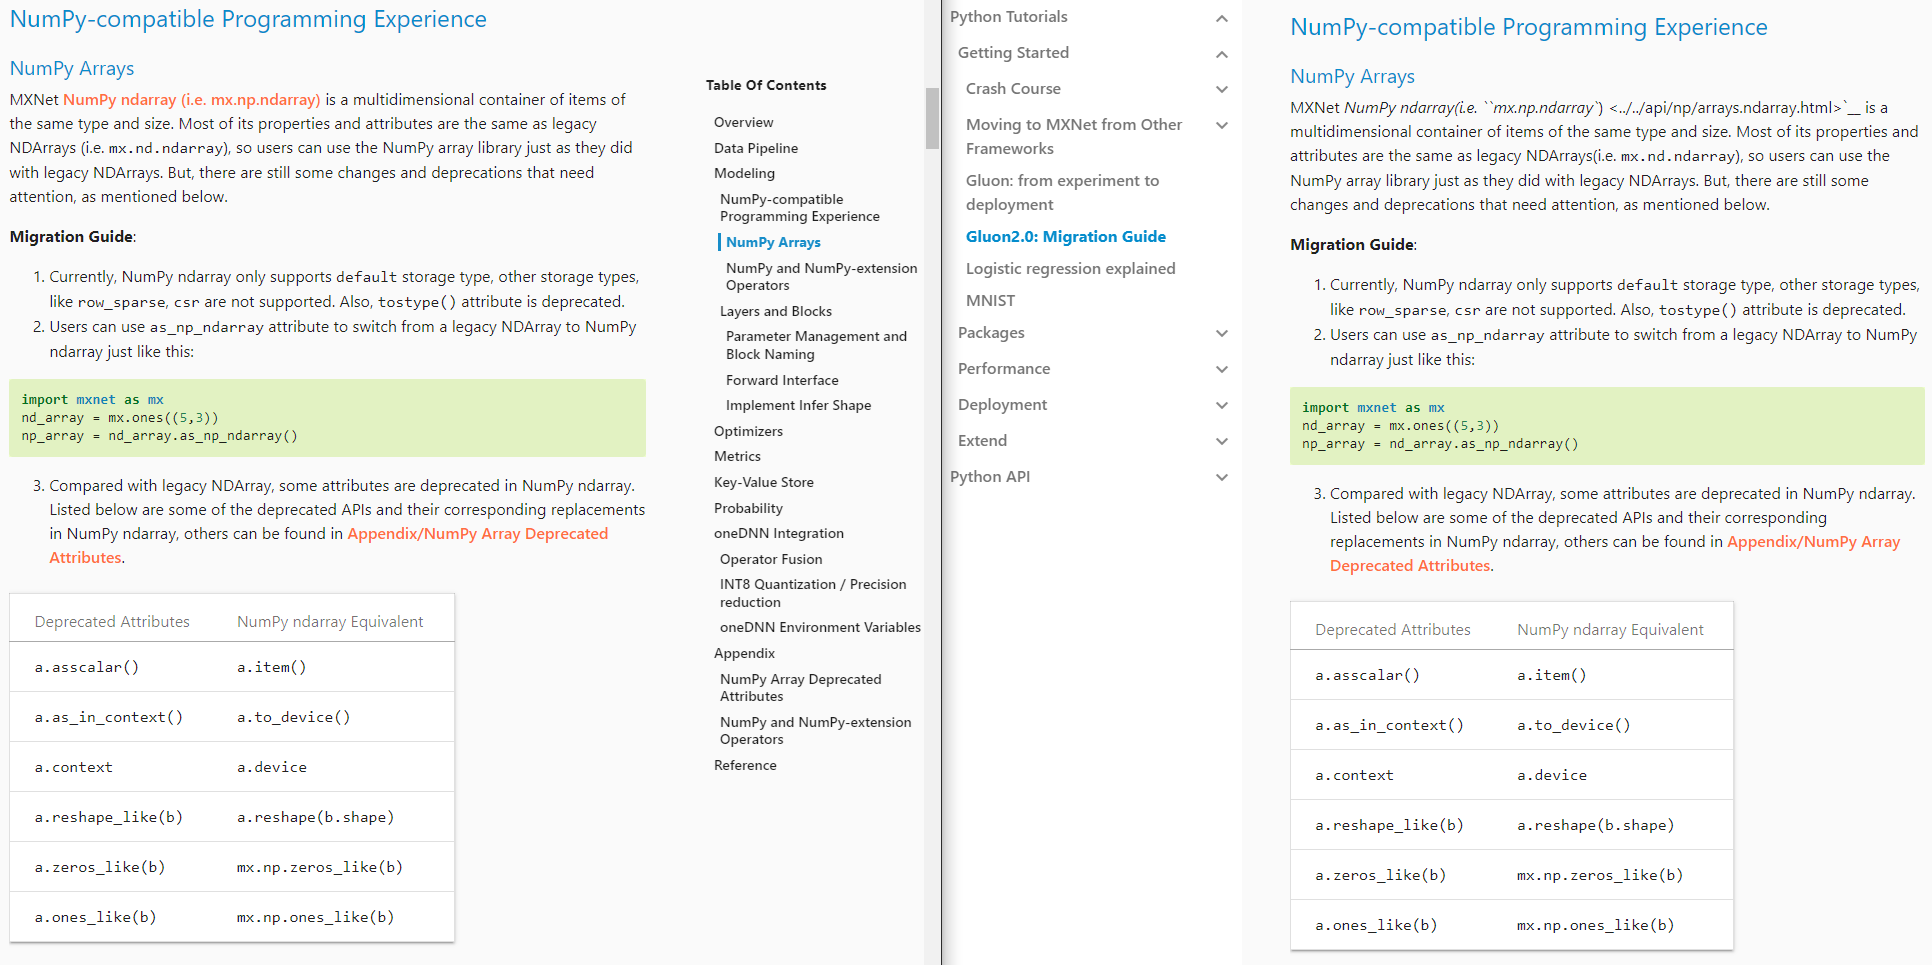The height and width of the screenshot is (965, 1932).
Task: Open Packages in sidebar
Action: [991, 333]
